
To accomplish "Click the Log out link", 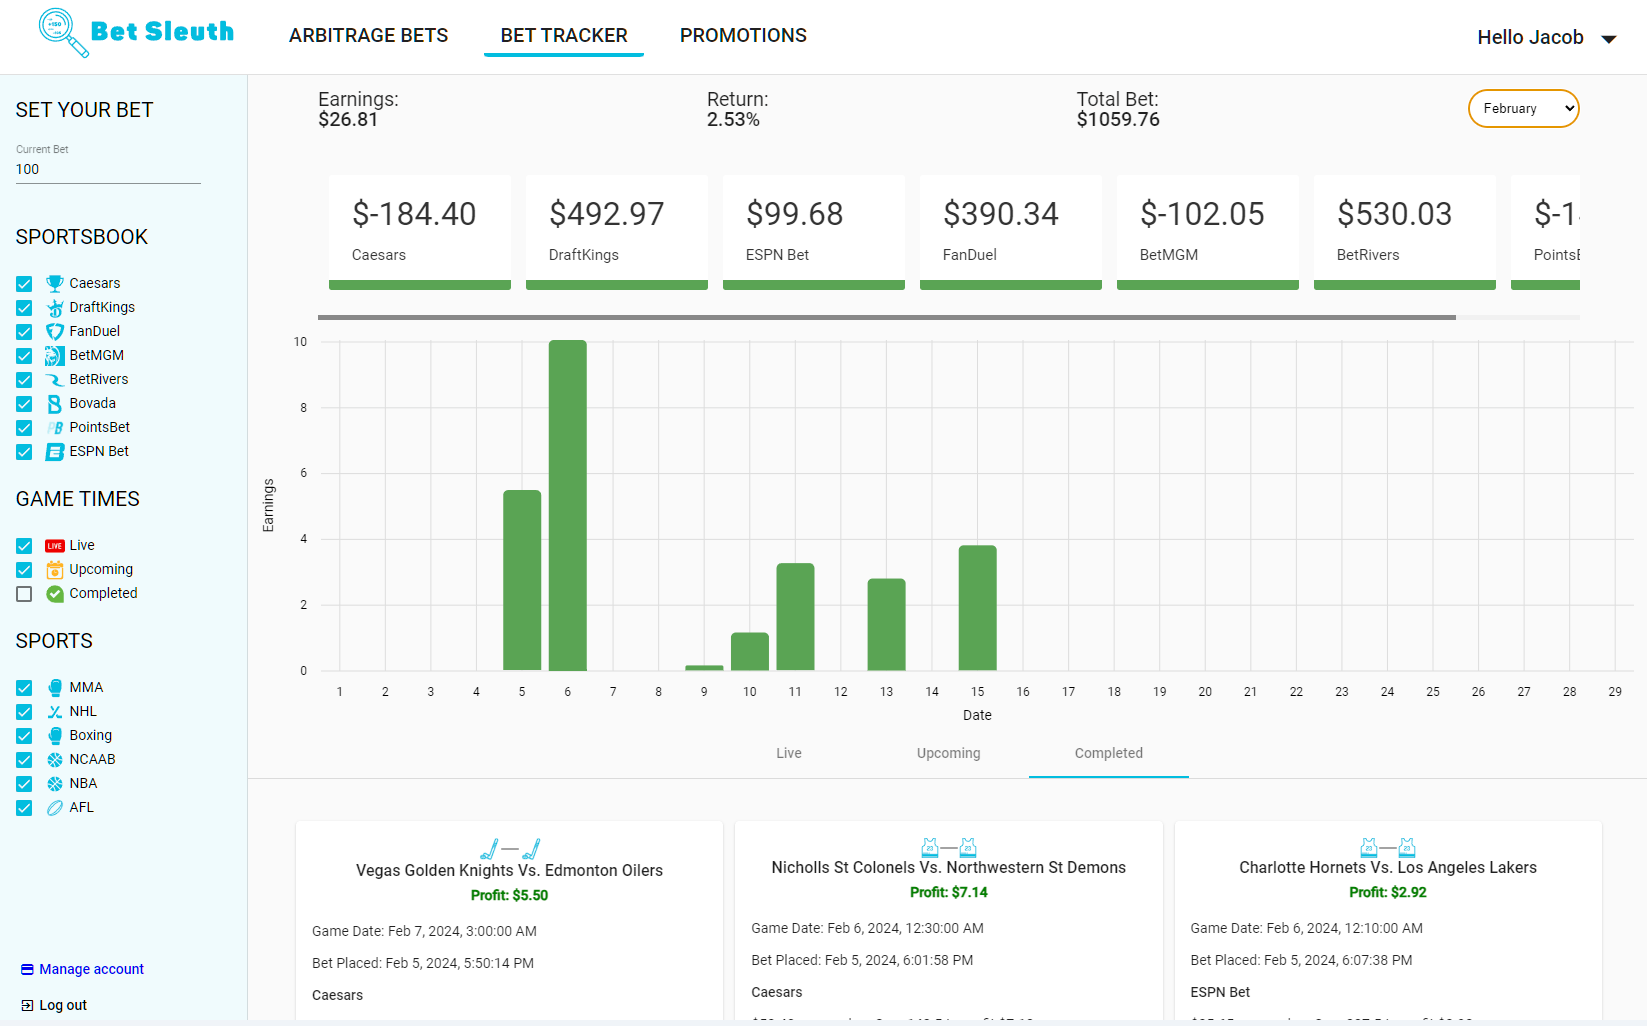I will click(x=63, y=1005).
